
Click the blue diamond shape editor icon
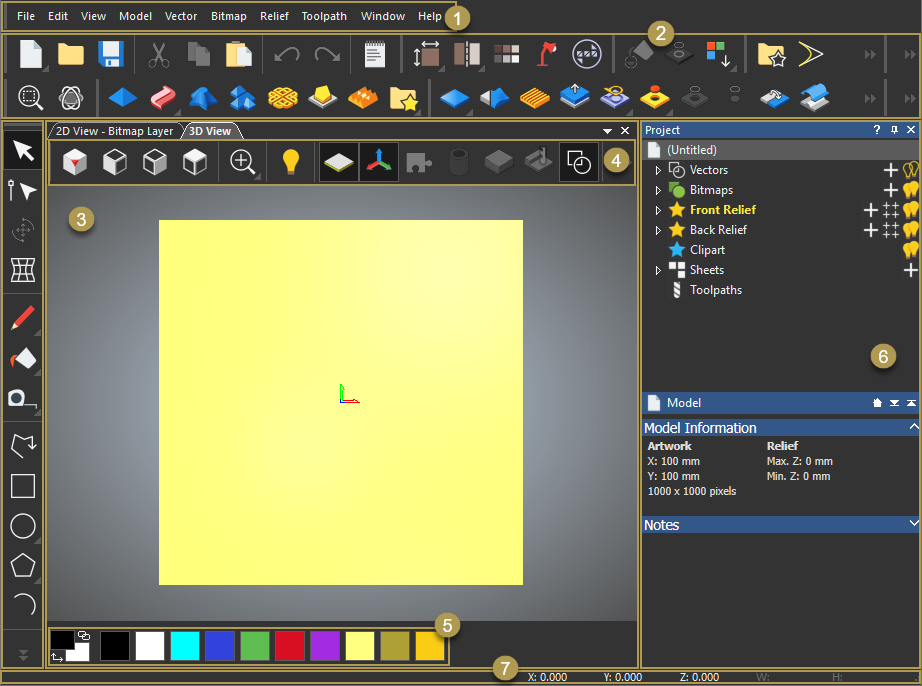pos(123,98)
